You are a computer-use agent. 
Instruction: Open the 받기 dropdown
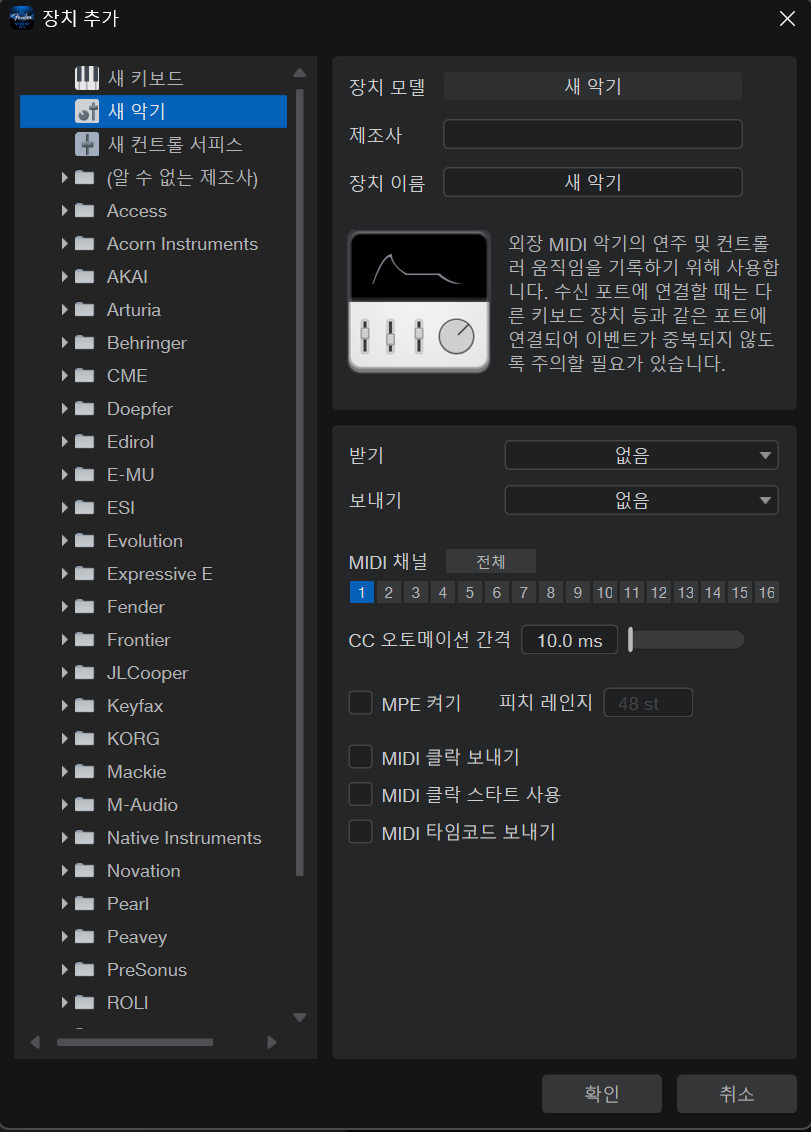click(641, 455)
